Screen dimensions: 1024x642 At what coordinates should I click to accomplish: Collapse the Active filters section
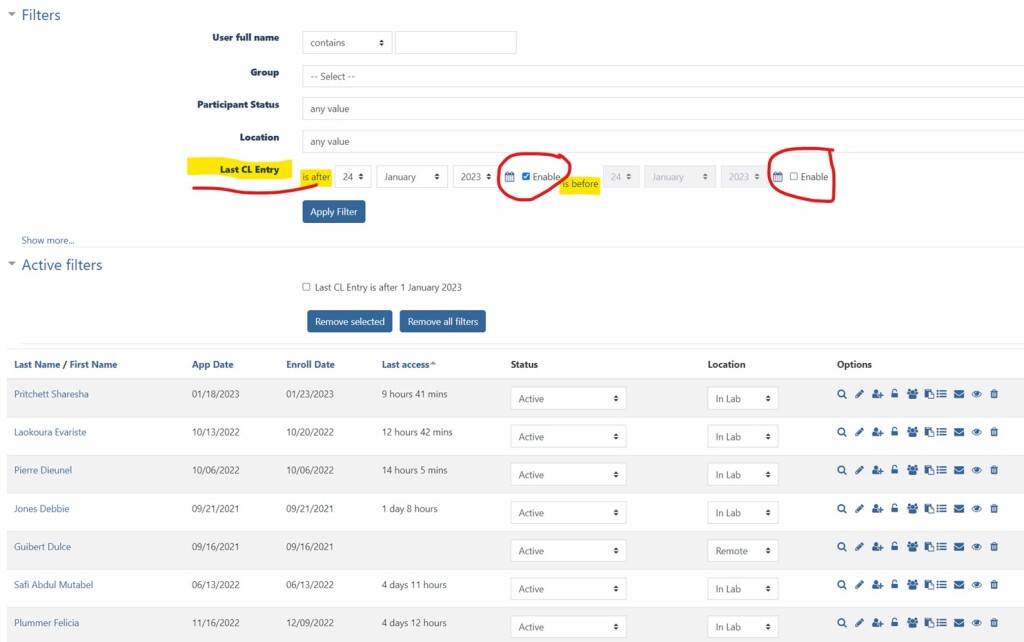click(12, 265)
